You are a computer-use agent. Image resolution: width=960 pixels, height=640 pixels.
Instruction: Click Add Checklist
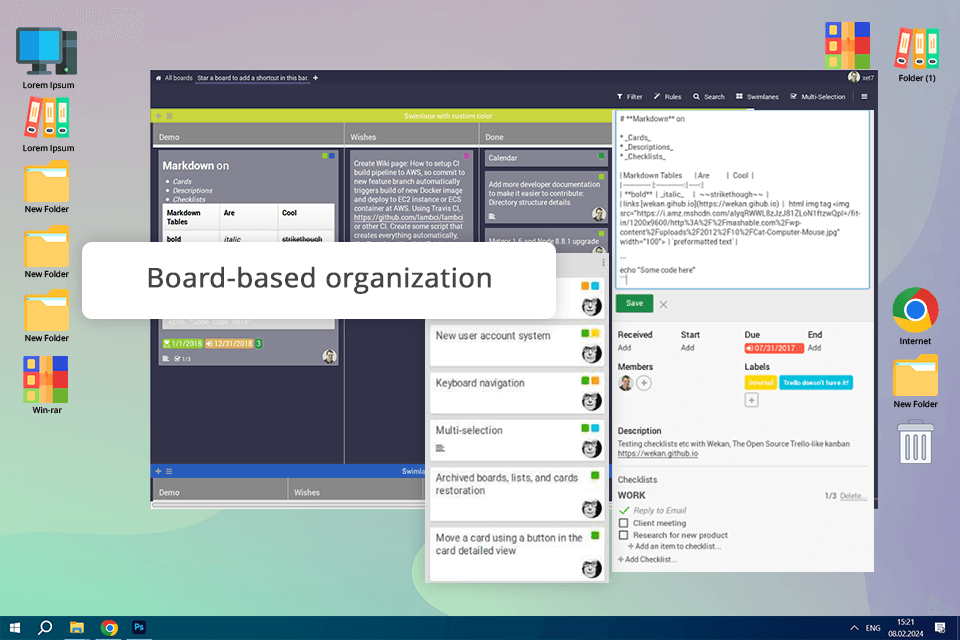[647, 560]
